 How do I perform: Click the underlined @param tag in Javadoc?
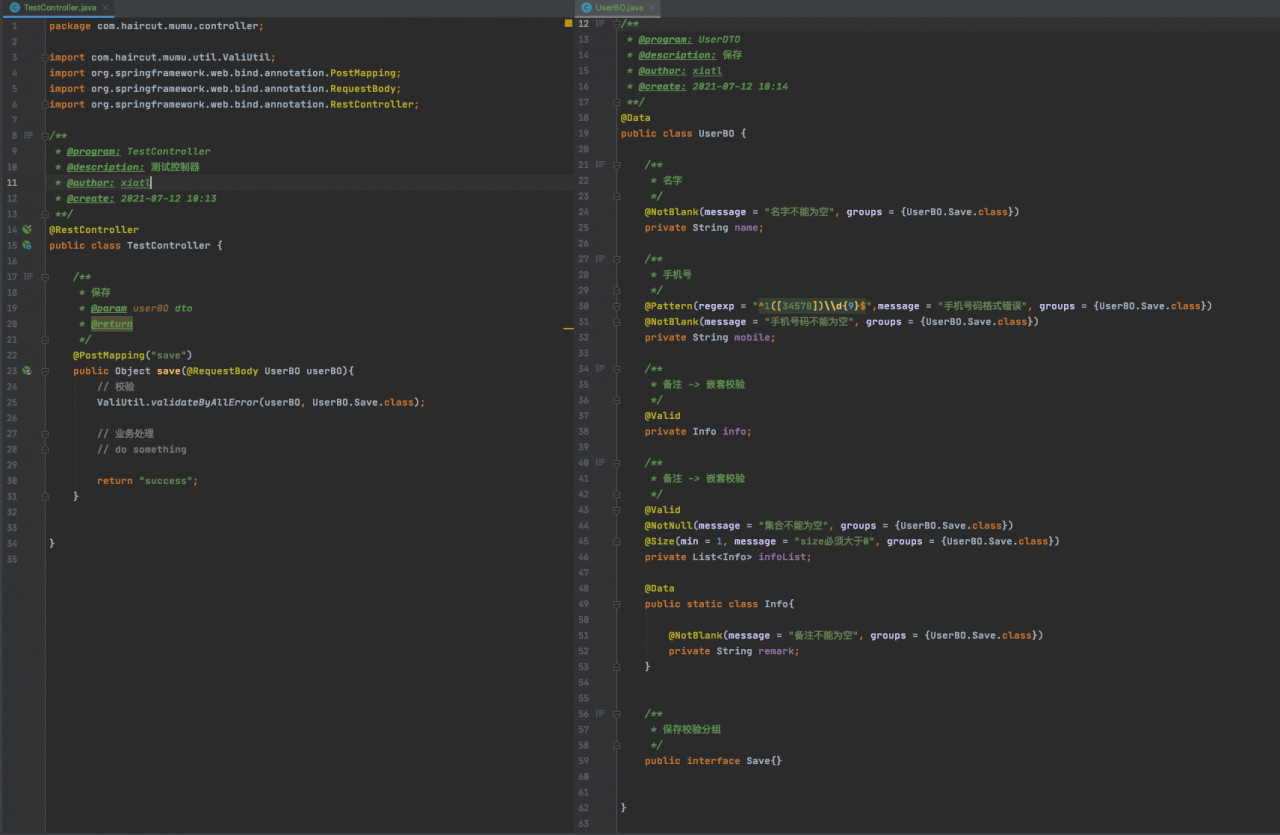(x=109, y=308)
